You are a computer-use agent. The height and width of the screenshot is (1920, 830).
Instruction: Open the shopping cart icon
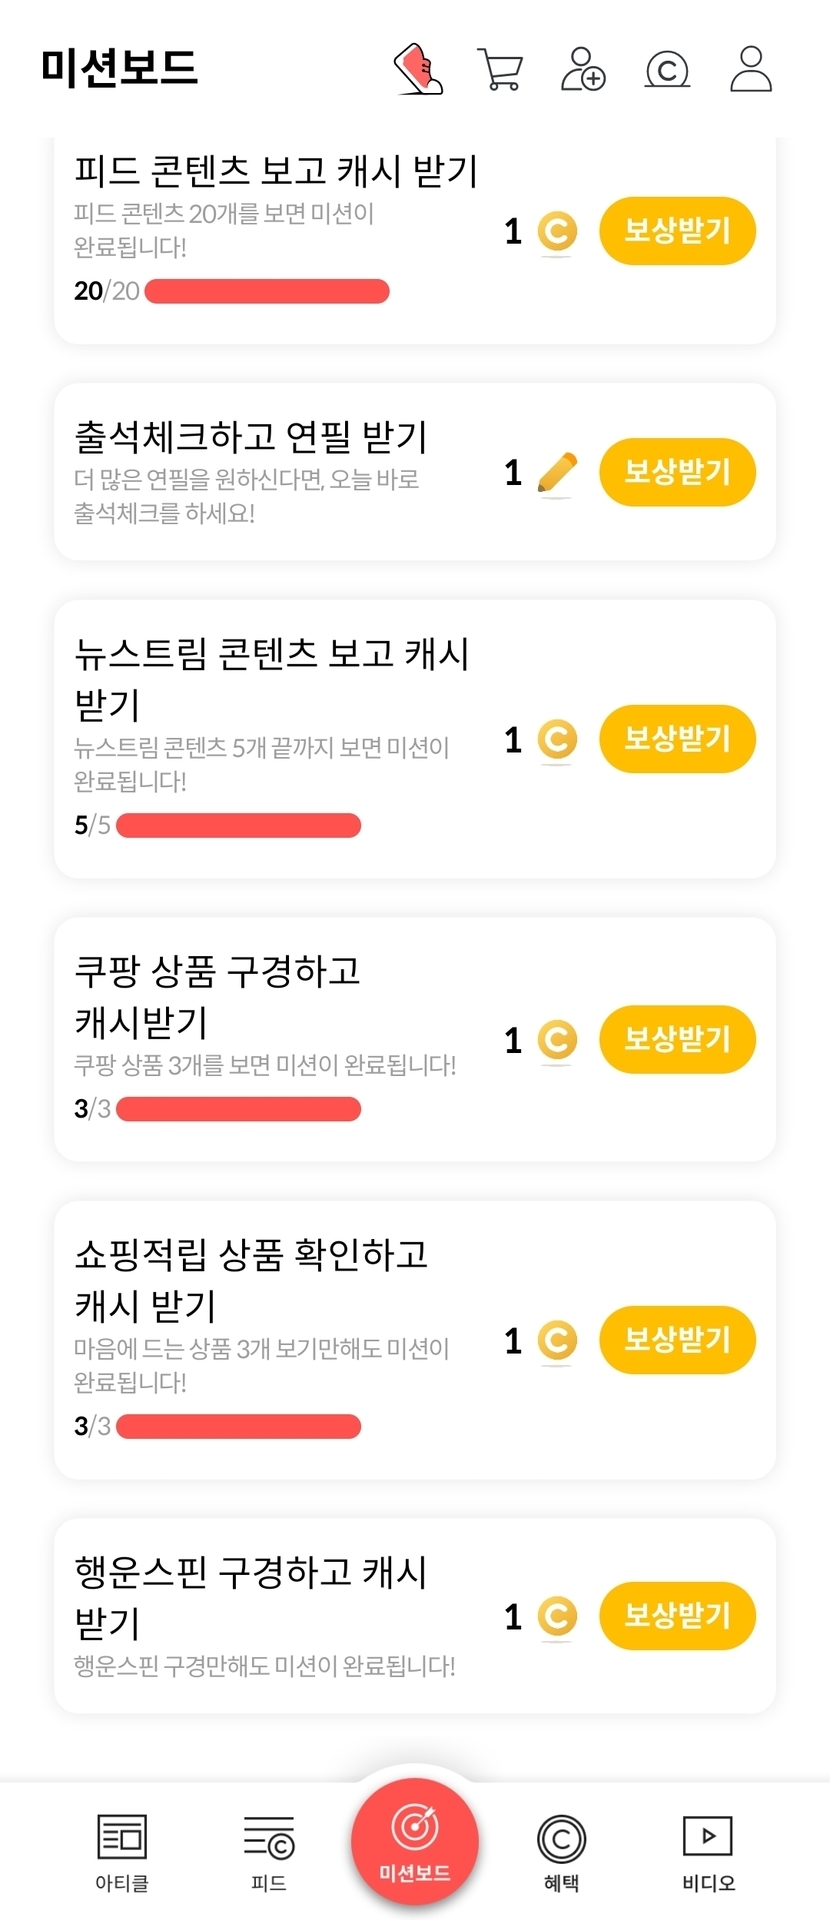[500, 69]
